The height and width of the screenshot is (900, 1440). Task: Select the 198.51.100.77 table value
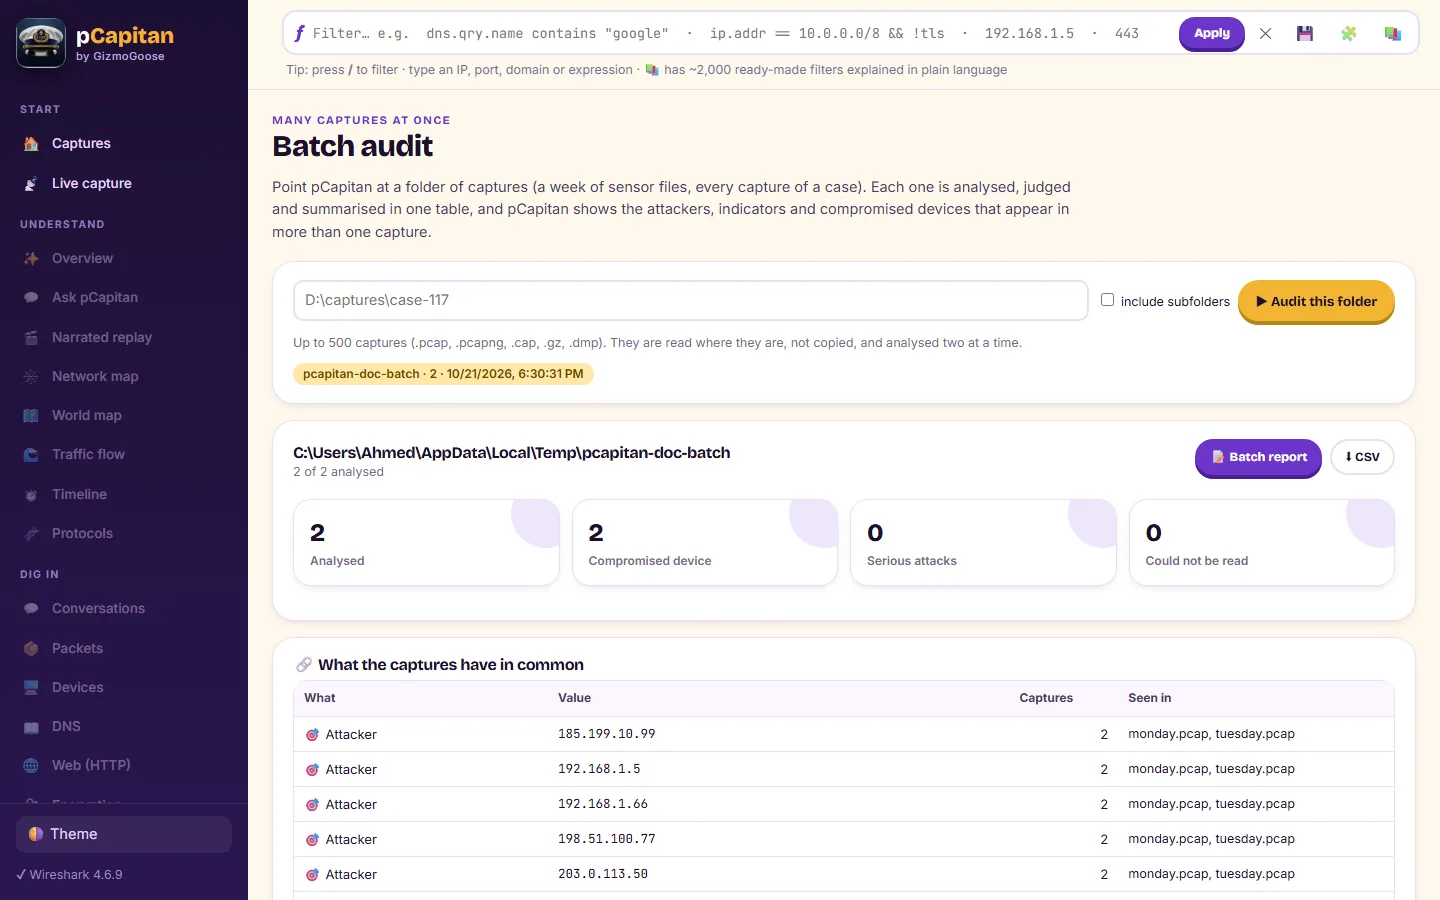pyautogui.click(x=607, y=839)
